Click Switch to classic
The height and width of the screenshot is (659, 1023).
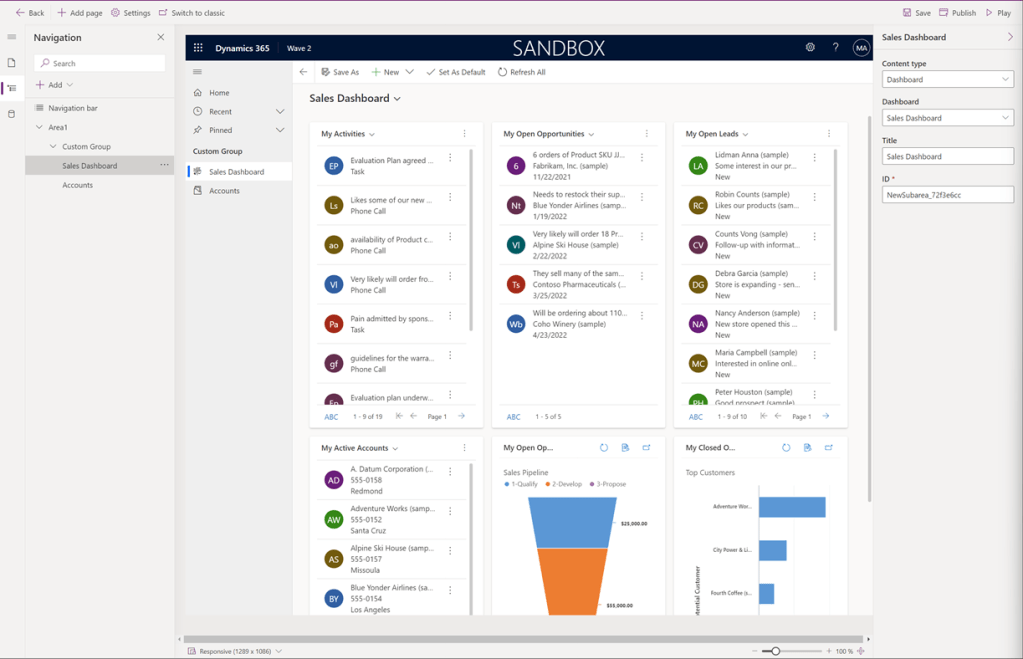tap(191, 13)
